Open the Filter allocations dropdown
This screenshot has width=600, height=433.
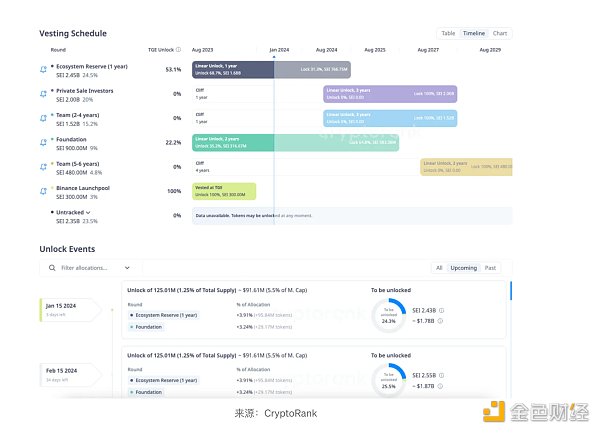pyautogui.click(x=127, y=268)
